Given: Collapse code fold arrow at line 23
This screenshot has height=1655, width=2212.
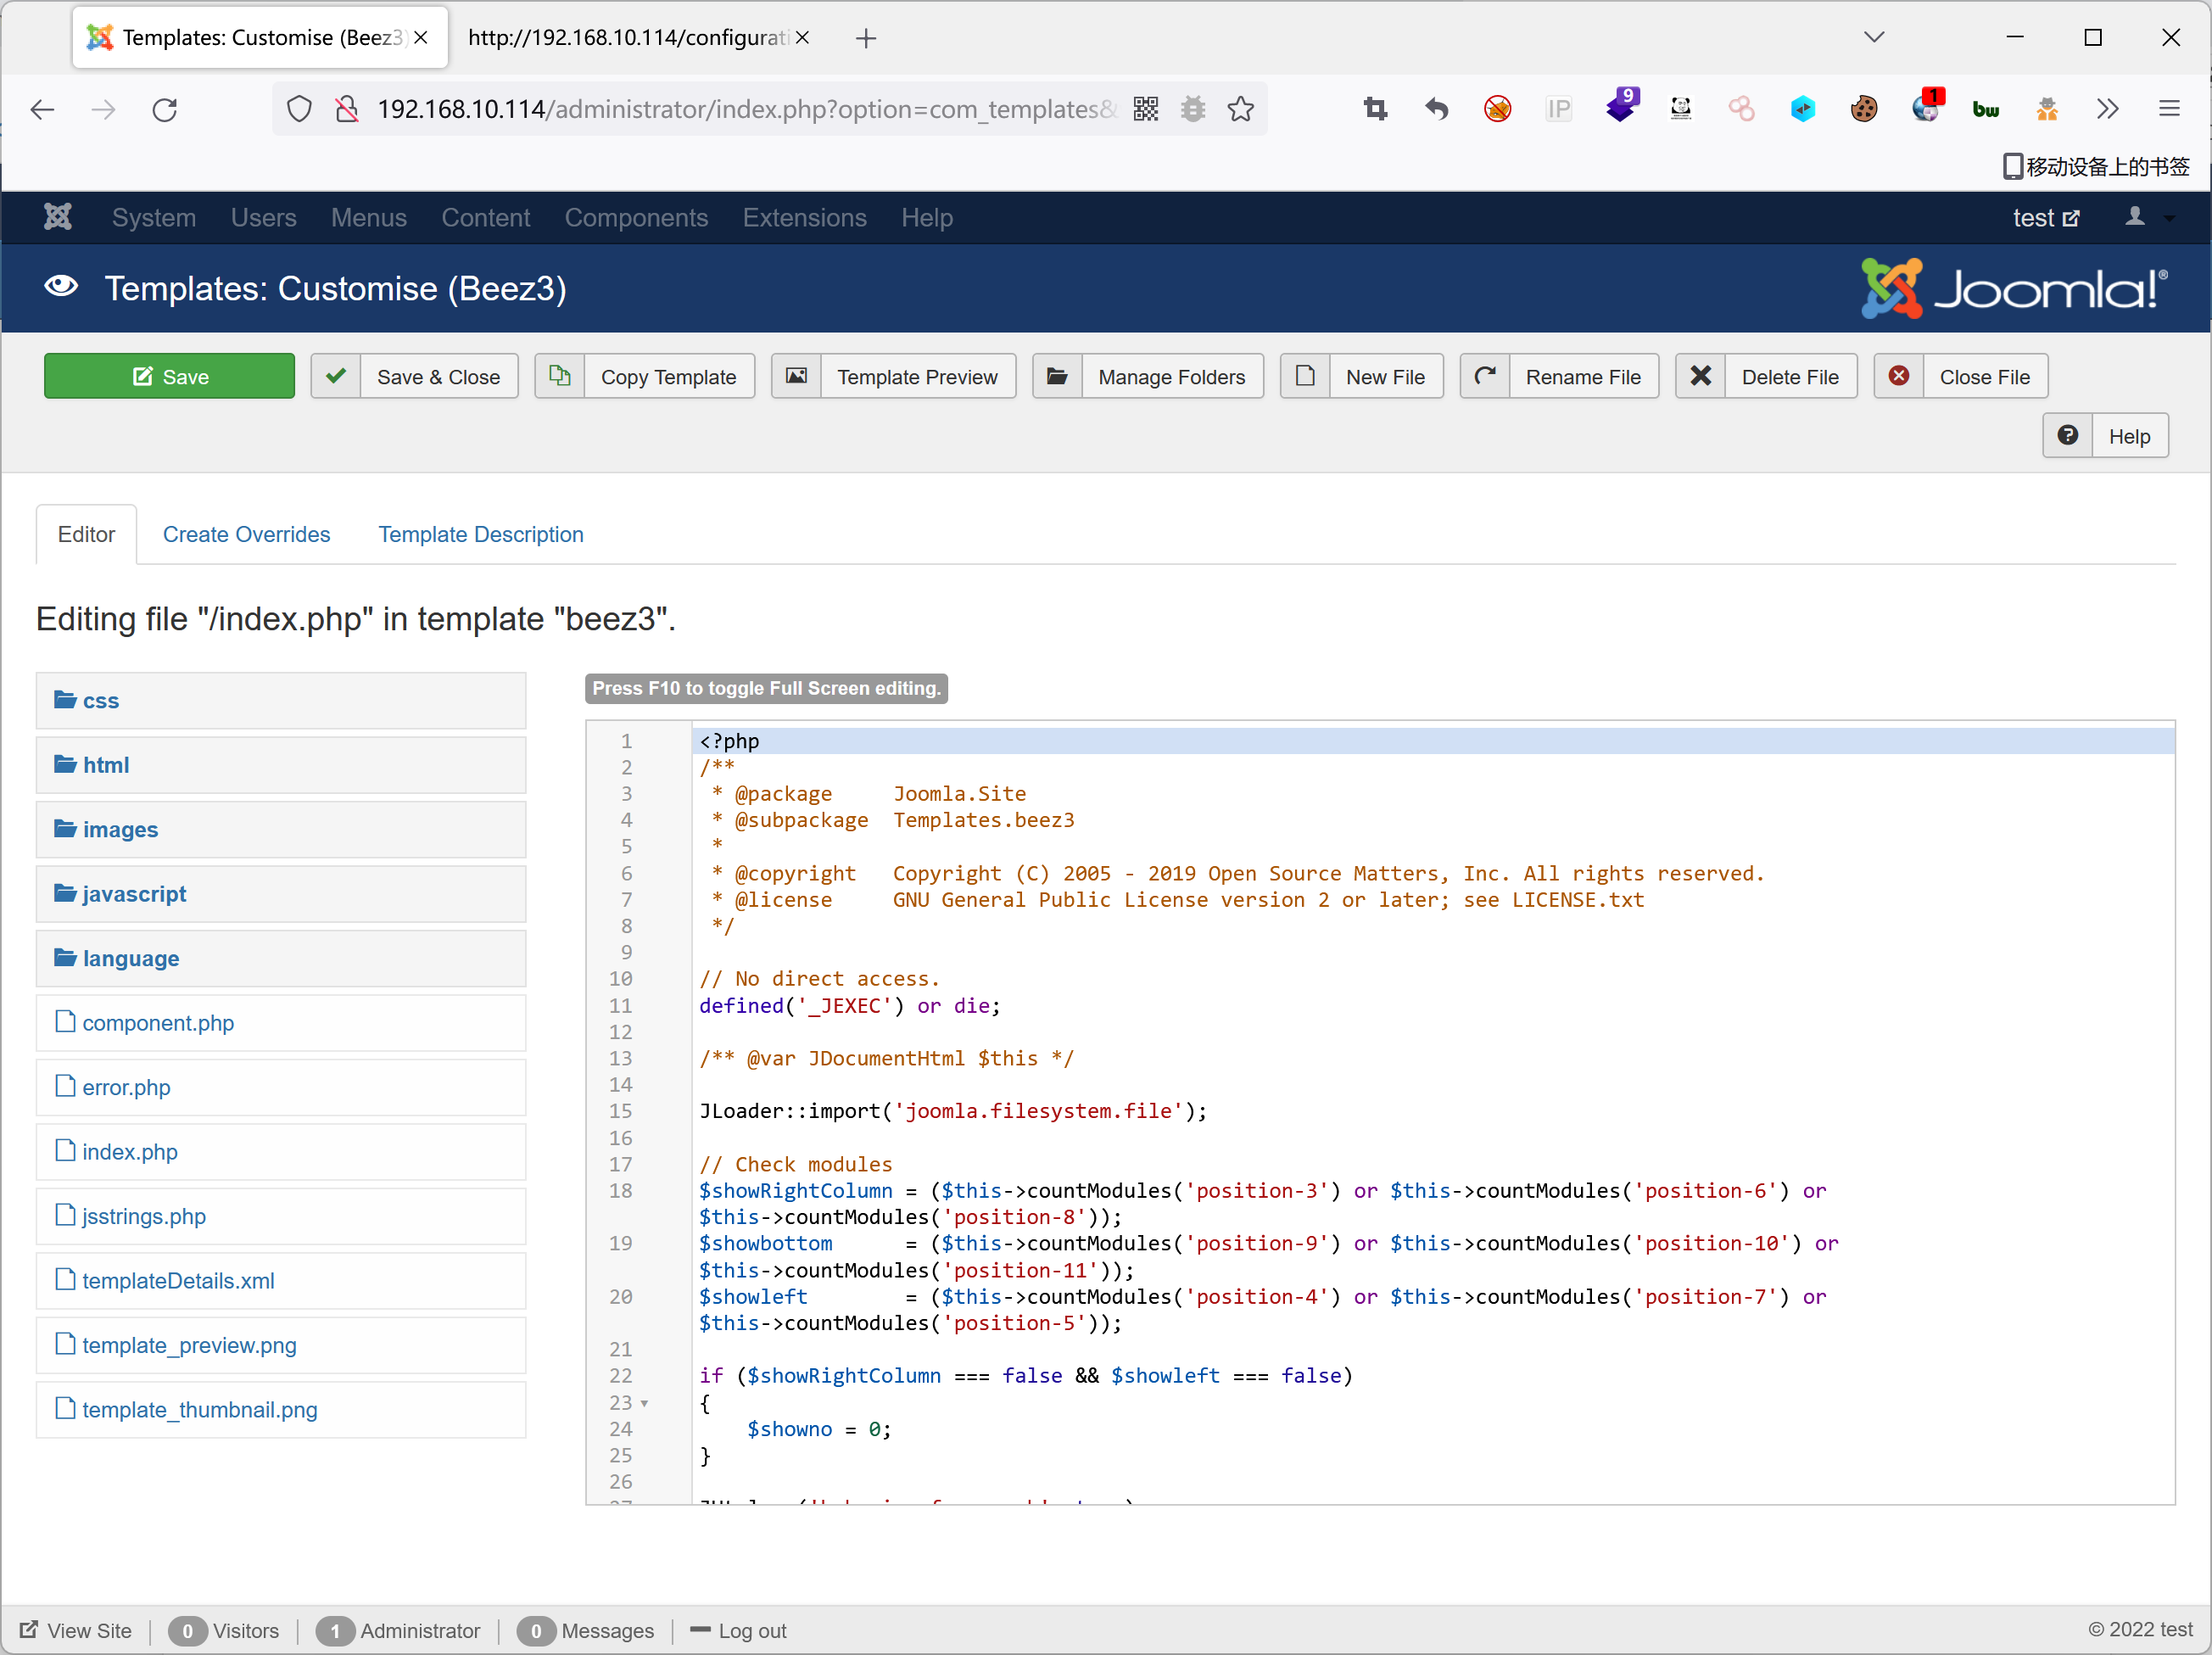Looking at the screenshot, I should (645, 1403).
